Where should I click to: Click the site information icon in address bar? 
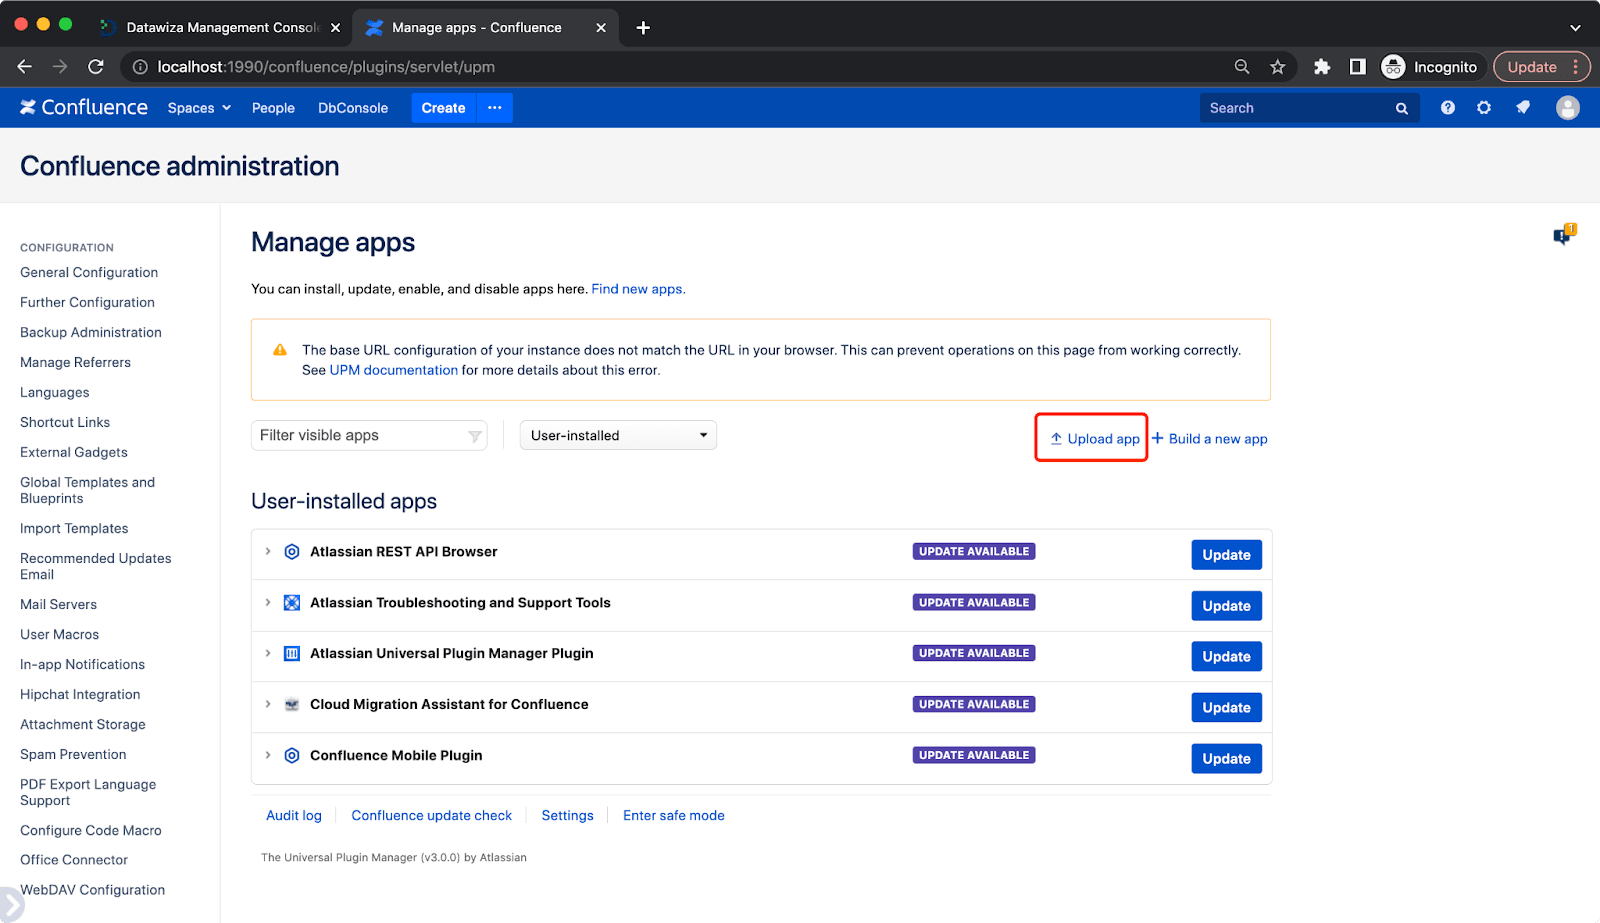[x=140, y=67]
